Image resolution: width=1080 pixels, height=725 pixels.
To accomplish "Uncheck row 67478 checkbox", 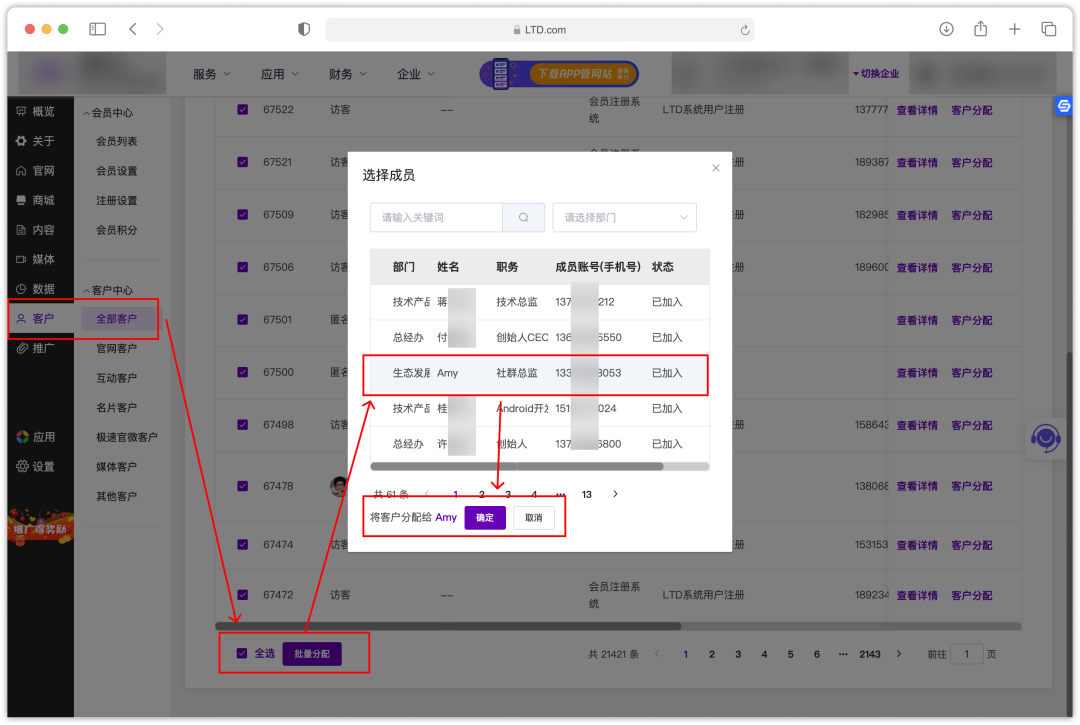I will click(x=242, y=485).
